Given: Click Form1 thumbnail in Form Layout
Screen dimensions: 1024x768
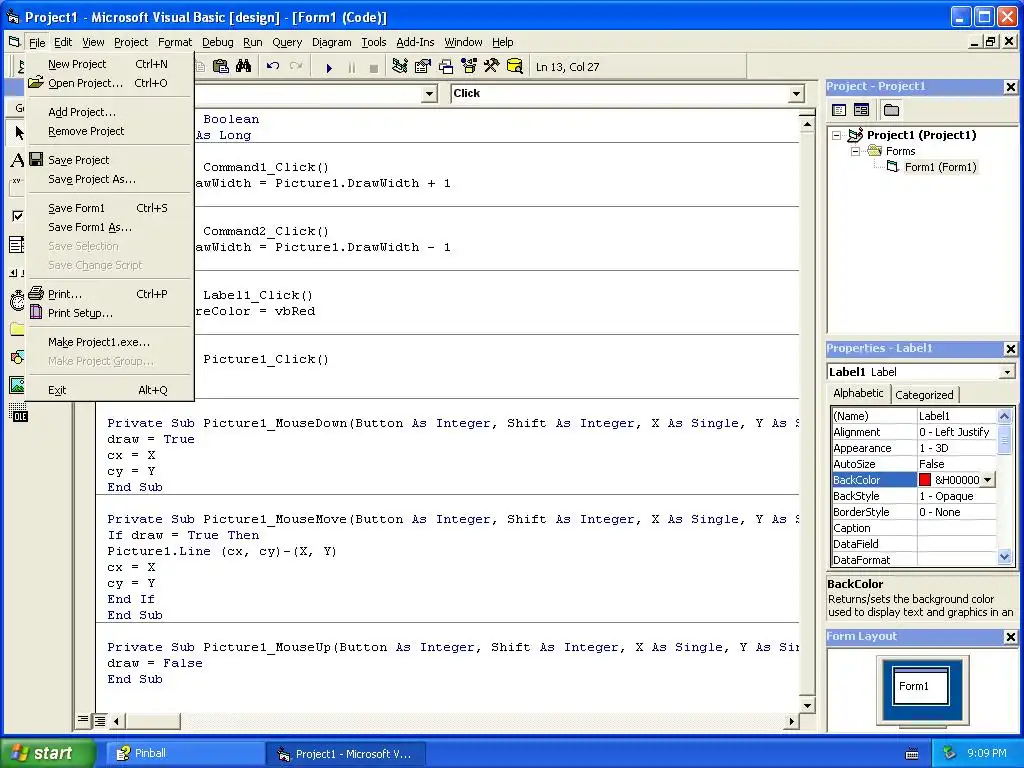Looking at the screenshot, I should click(x=921, y=686).
